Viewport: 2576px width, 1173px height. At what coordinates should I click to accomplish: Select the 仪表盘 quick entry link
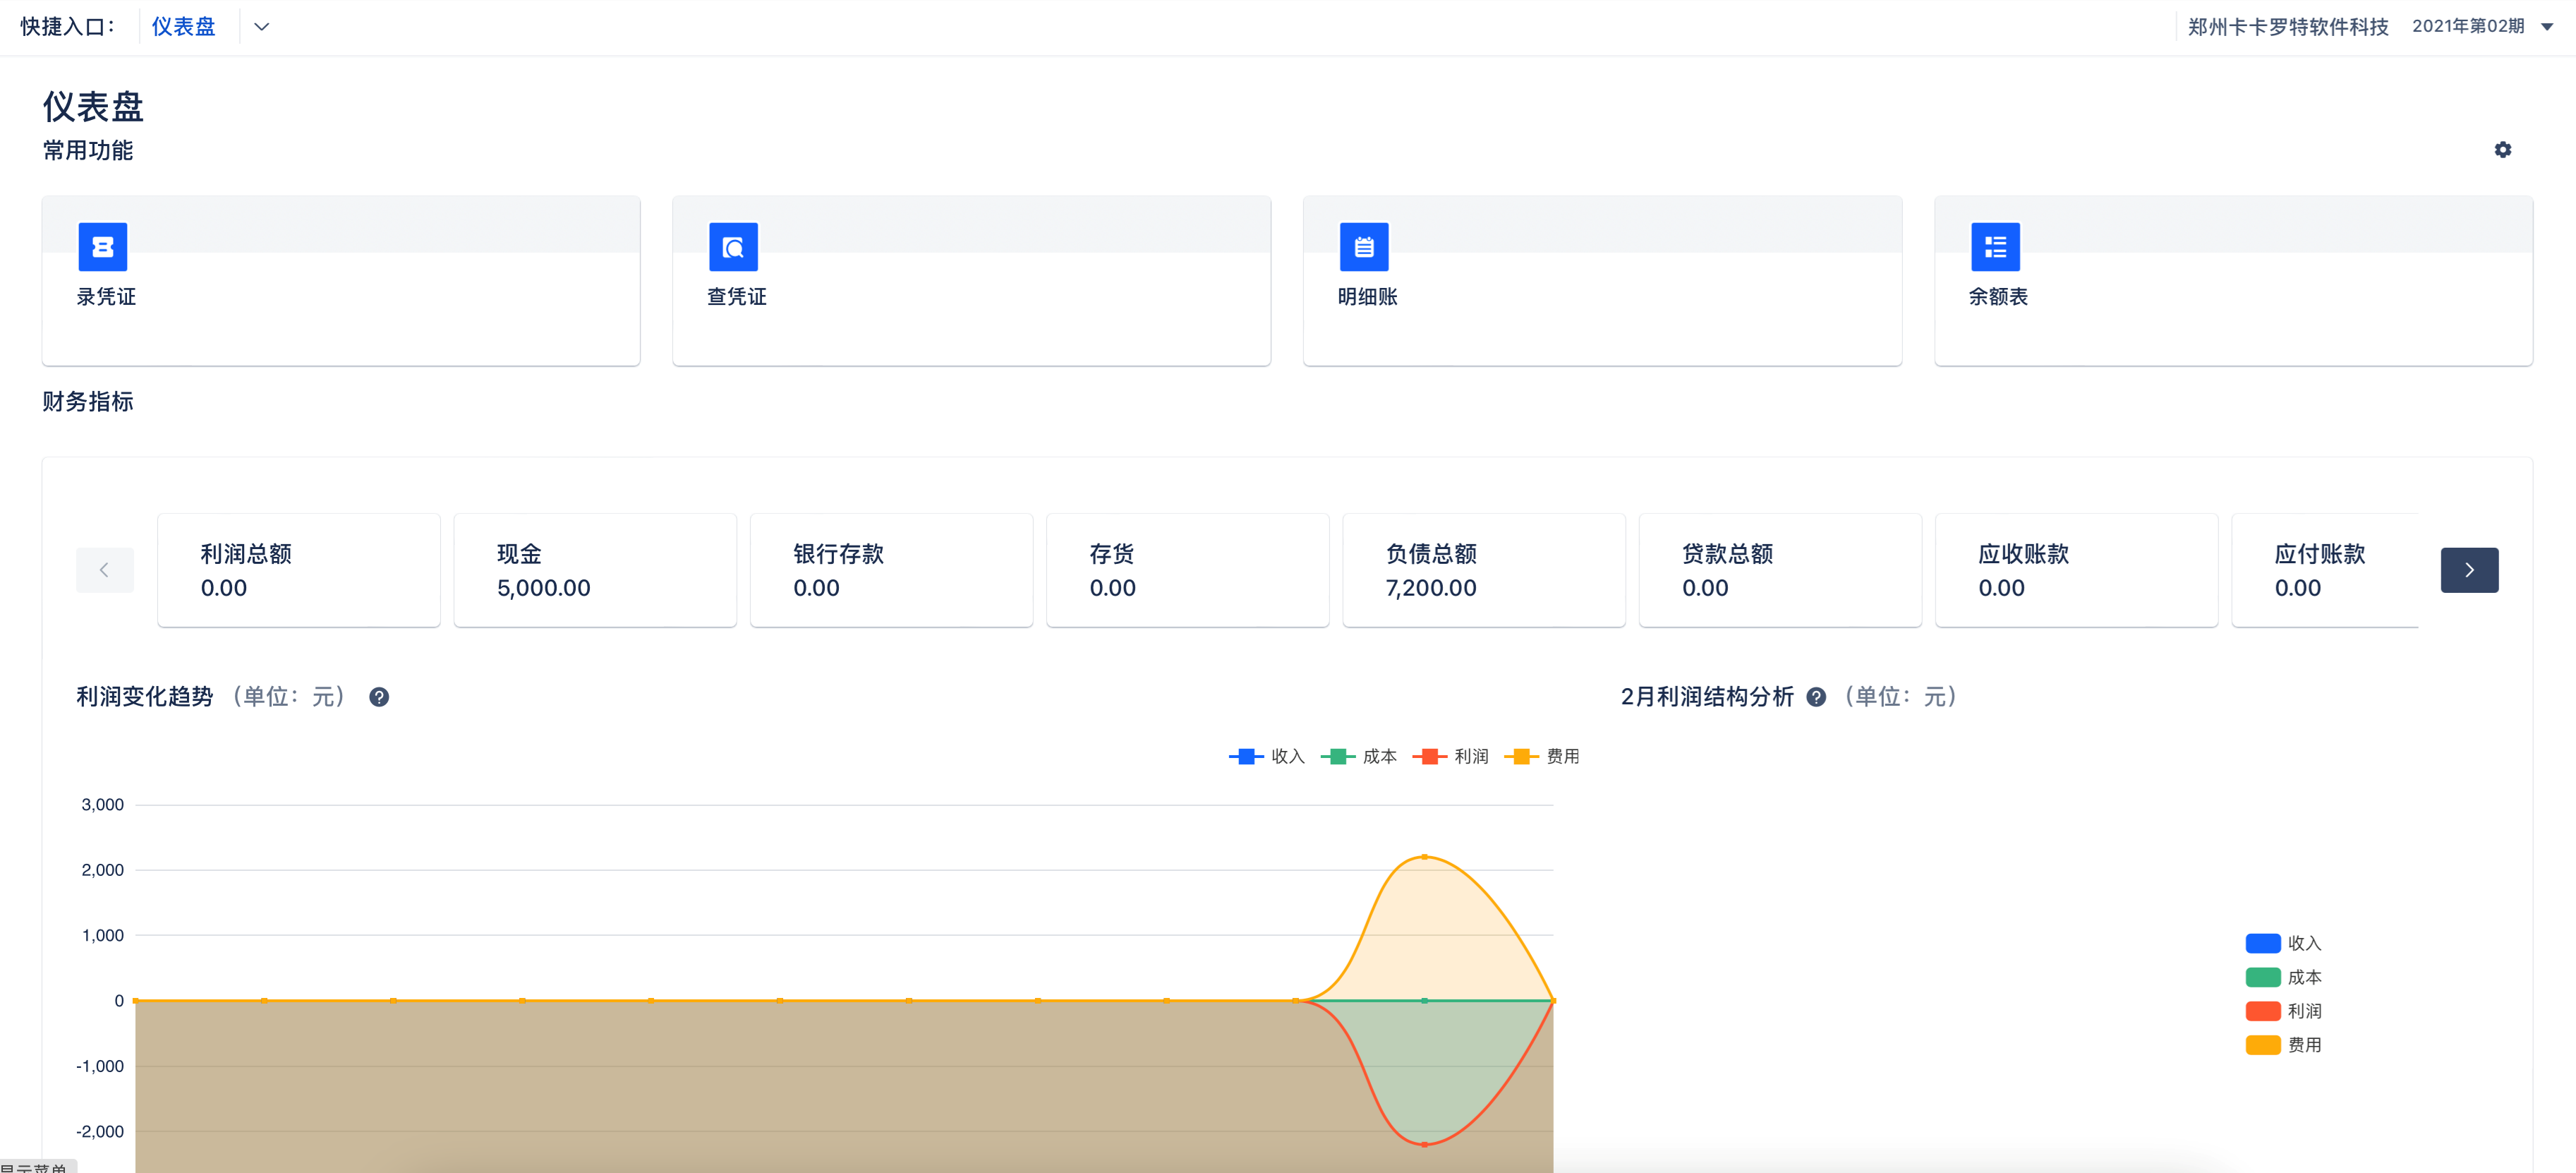(184, 26)
